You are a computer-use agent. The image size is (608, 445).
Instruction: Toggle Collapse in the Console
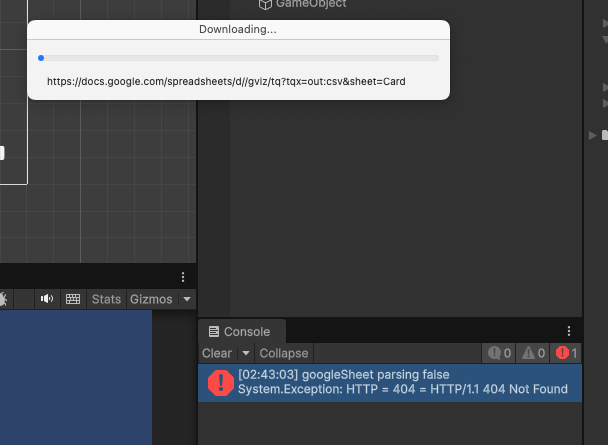coord(284,353)
